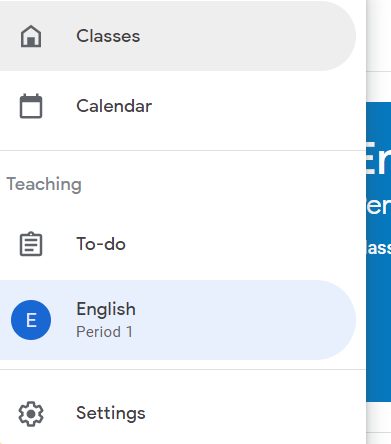The image size is (391, 444).
Task: Click the Period 1 subtitle text
Action: [x=104, y=332]
